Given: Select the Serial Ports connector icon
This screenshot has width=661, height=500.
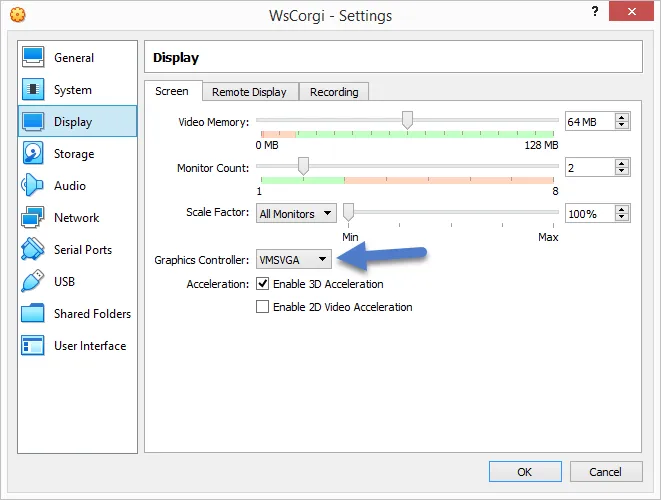Looking at the screenshot, I should pos(33,250).
